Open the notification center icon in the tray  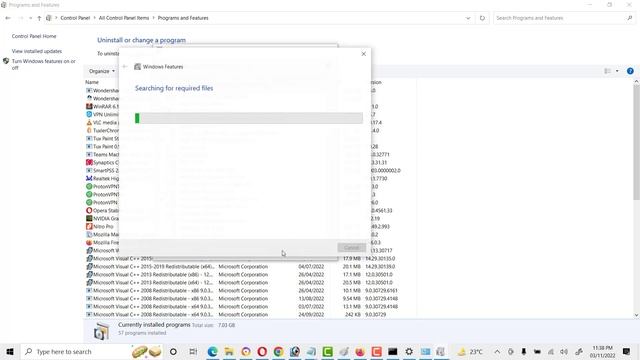(x=627, y=351)
